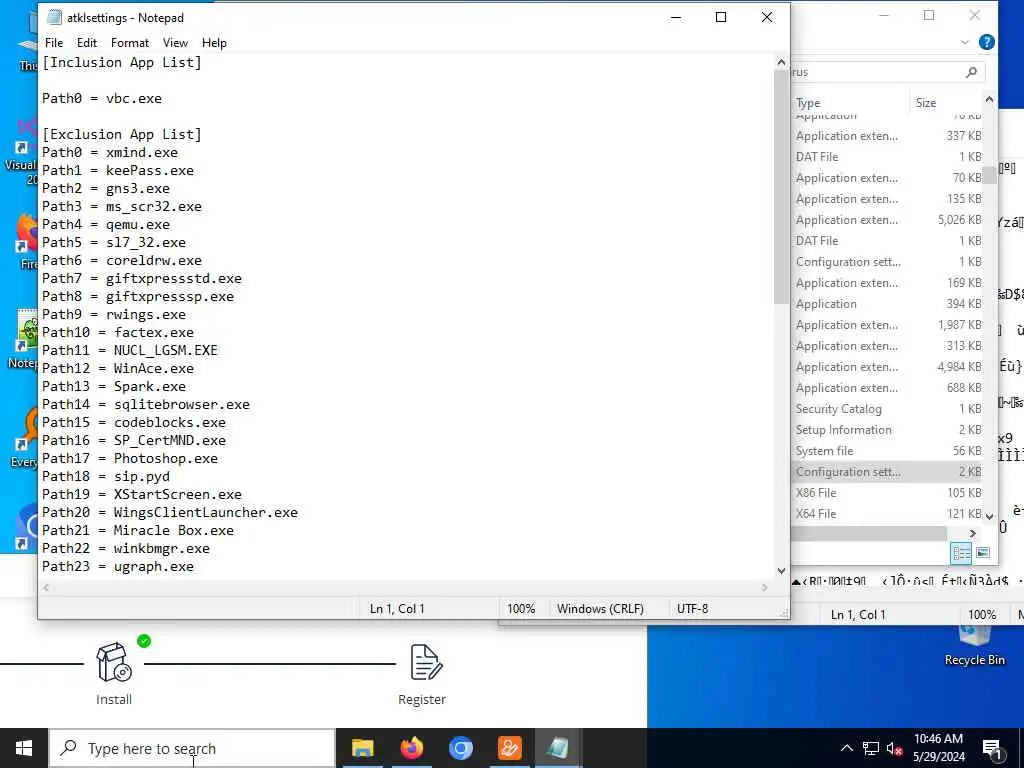
Task: Switch Explorer to details view icon
Action: click(961, 553)
